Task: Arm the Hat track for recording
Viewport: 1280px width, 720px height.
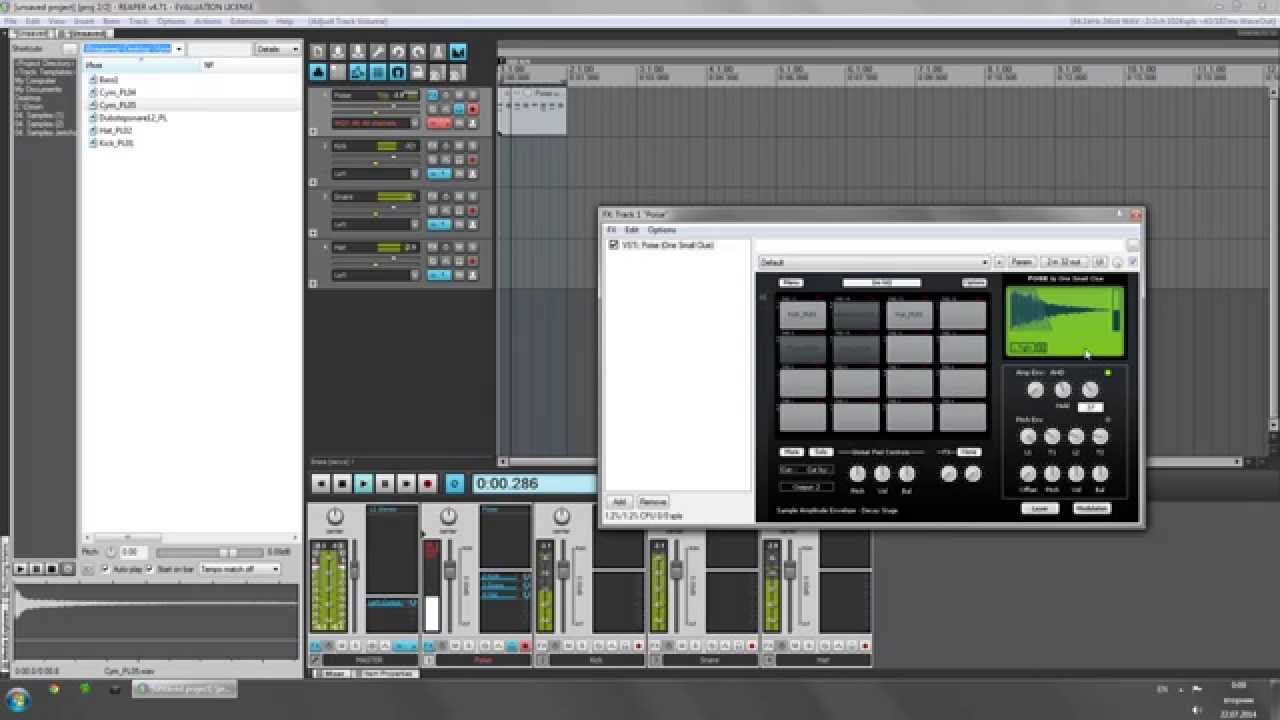Action: coord(473,262)
